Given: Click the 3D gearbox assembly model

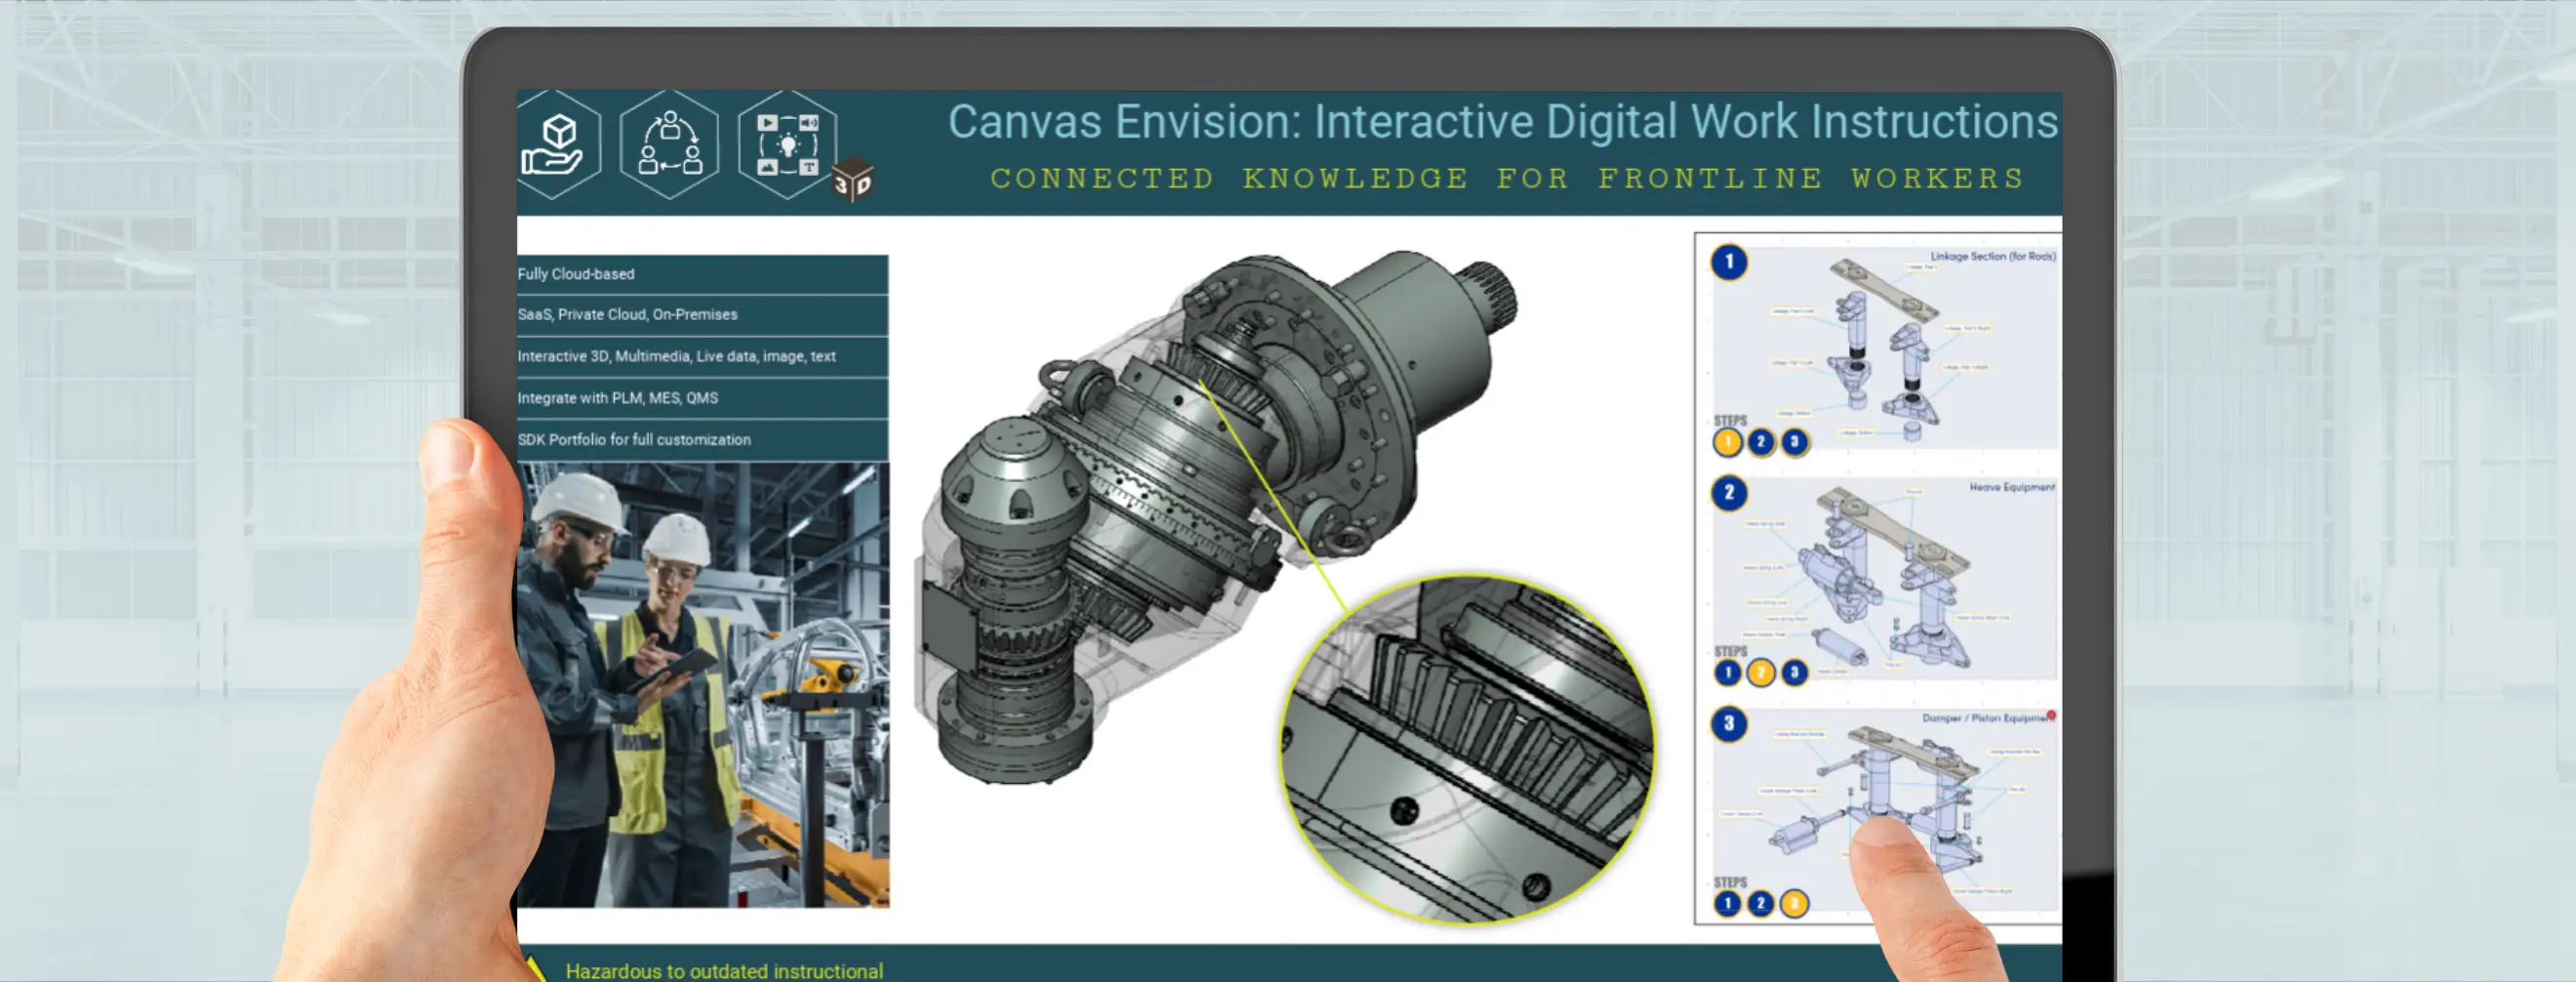Looking at the screenshot, I should click(x=1215, y=515).
